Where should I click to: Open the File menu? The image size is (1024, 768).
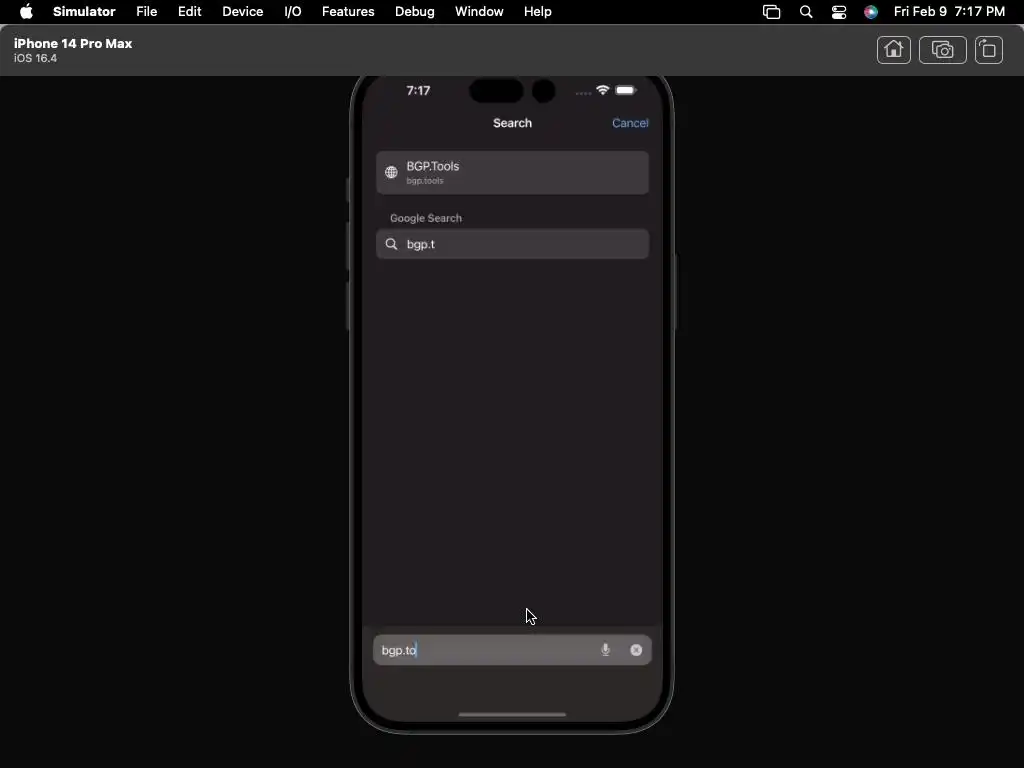(x=146, y=12)
